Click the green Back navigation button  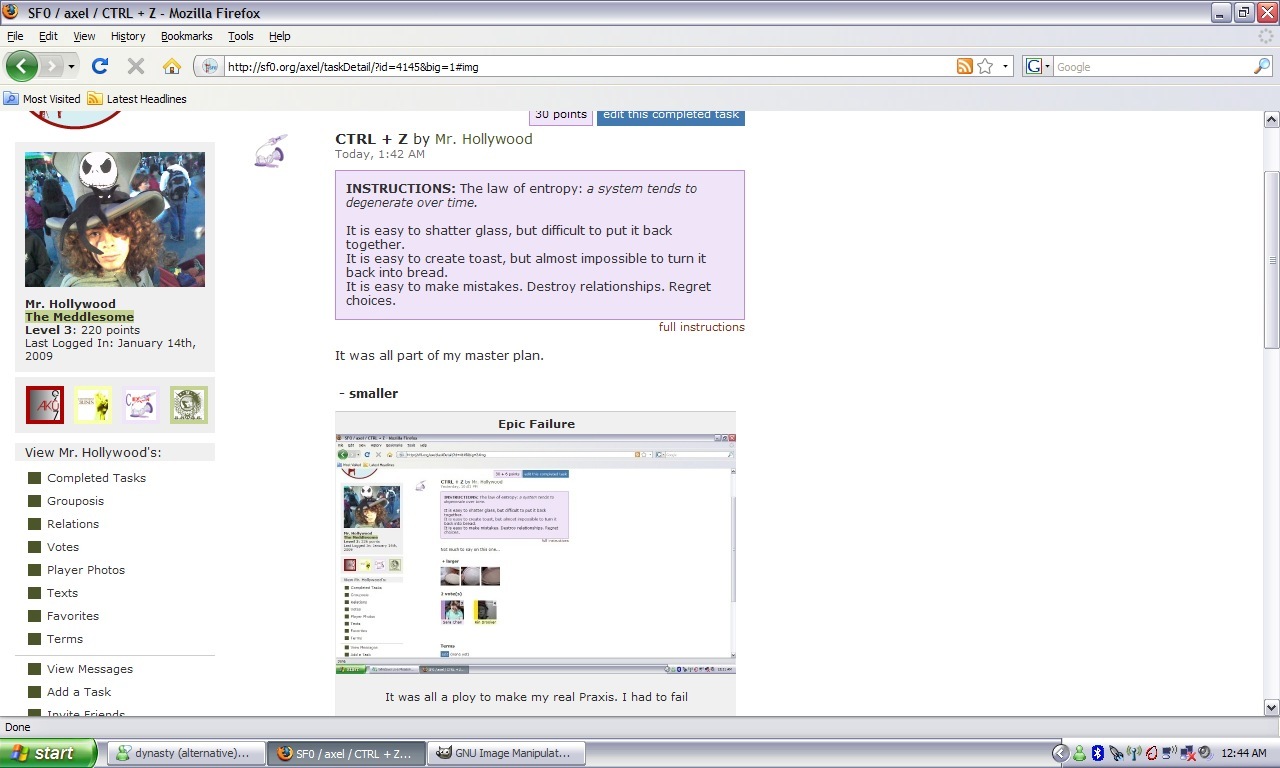click(21, 66)
